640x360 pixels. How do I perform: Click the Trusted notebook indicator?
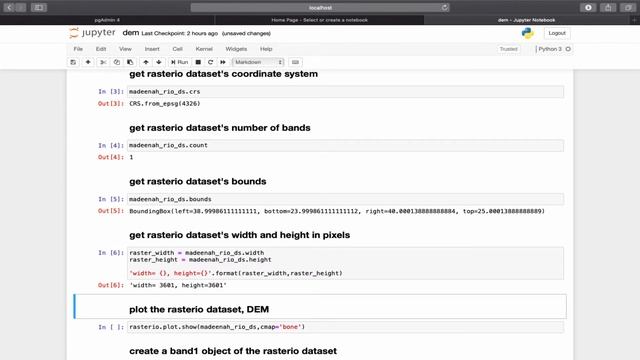click(x=508, y=49)
